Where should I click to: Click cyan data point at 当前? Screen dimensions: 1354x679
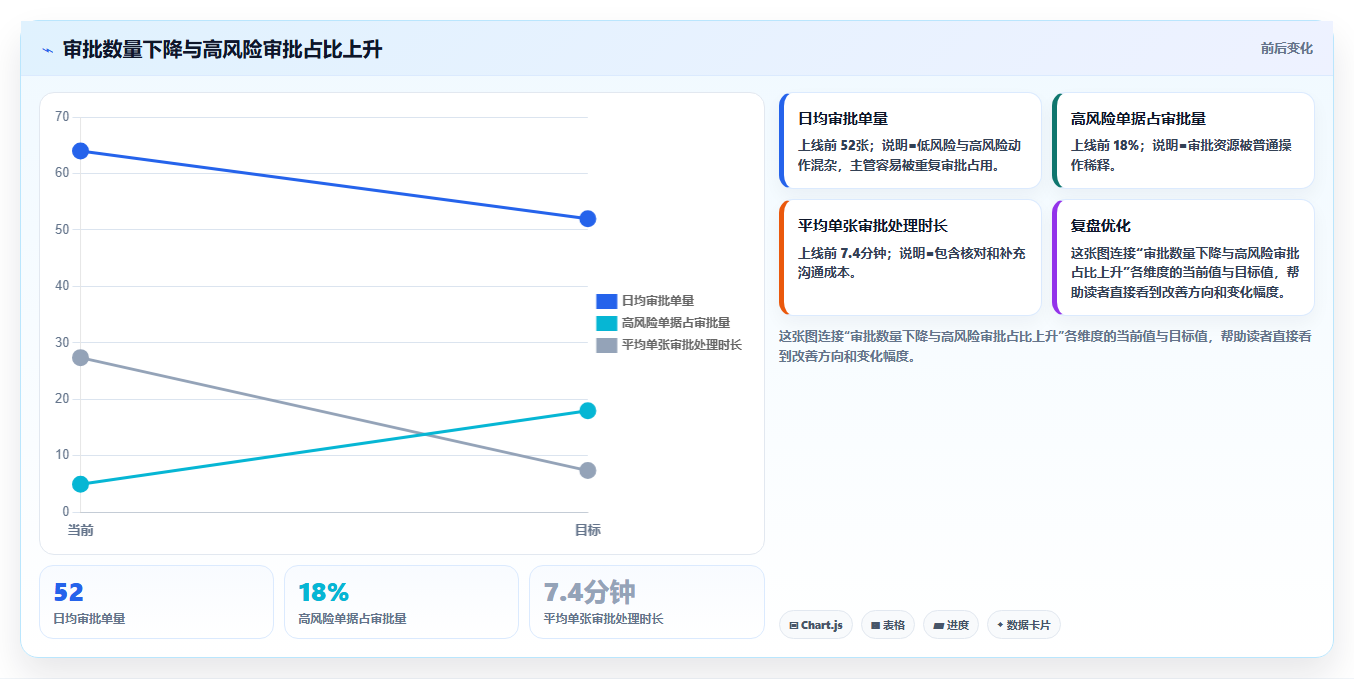(x=81, y=484)
